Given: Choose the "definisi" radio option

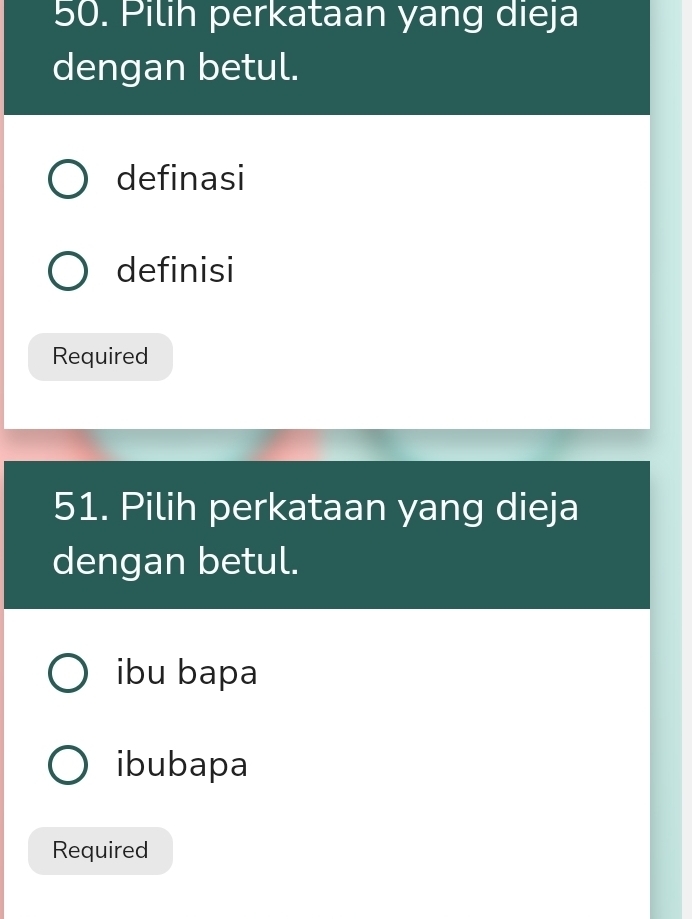Looking at the screenshot, I should pyautogui.click(x=68, y=271).
